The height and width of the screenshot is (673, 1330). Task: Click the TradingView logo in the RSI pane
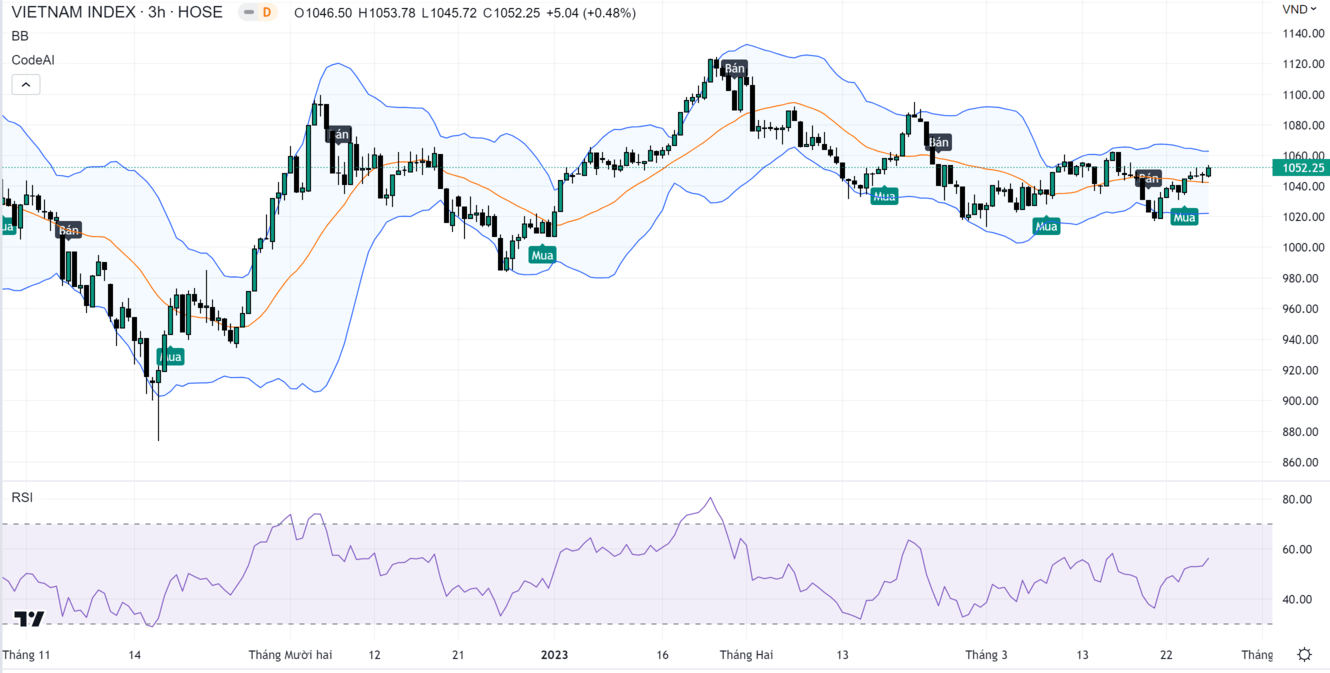click(x=30, y=618)
